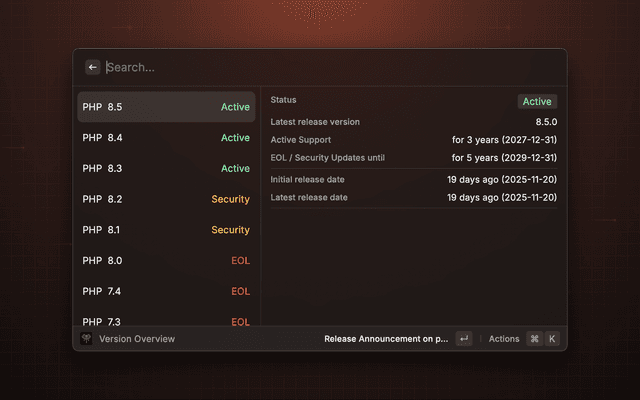Click the Active Support end date value
This screenshot has height=400, width=640.
coord(504,140)
